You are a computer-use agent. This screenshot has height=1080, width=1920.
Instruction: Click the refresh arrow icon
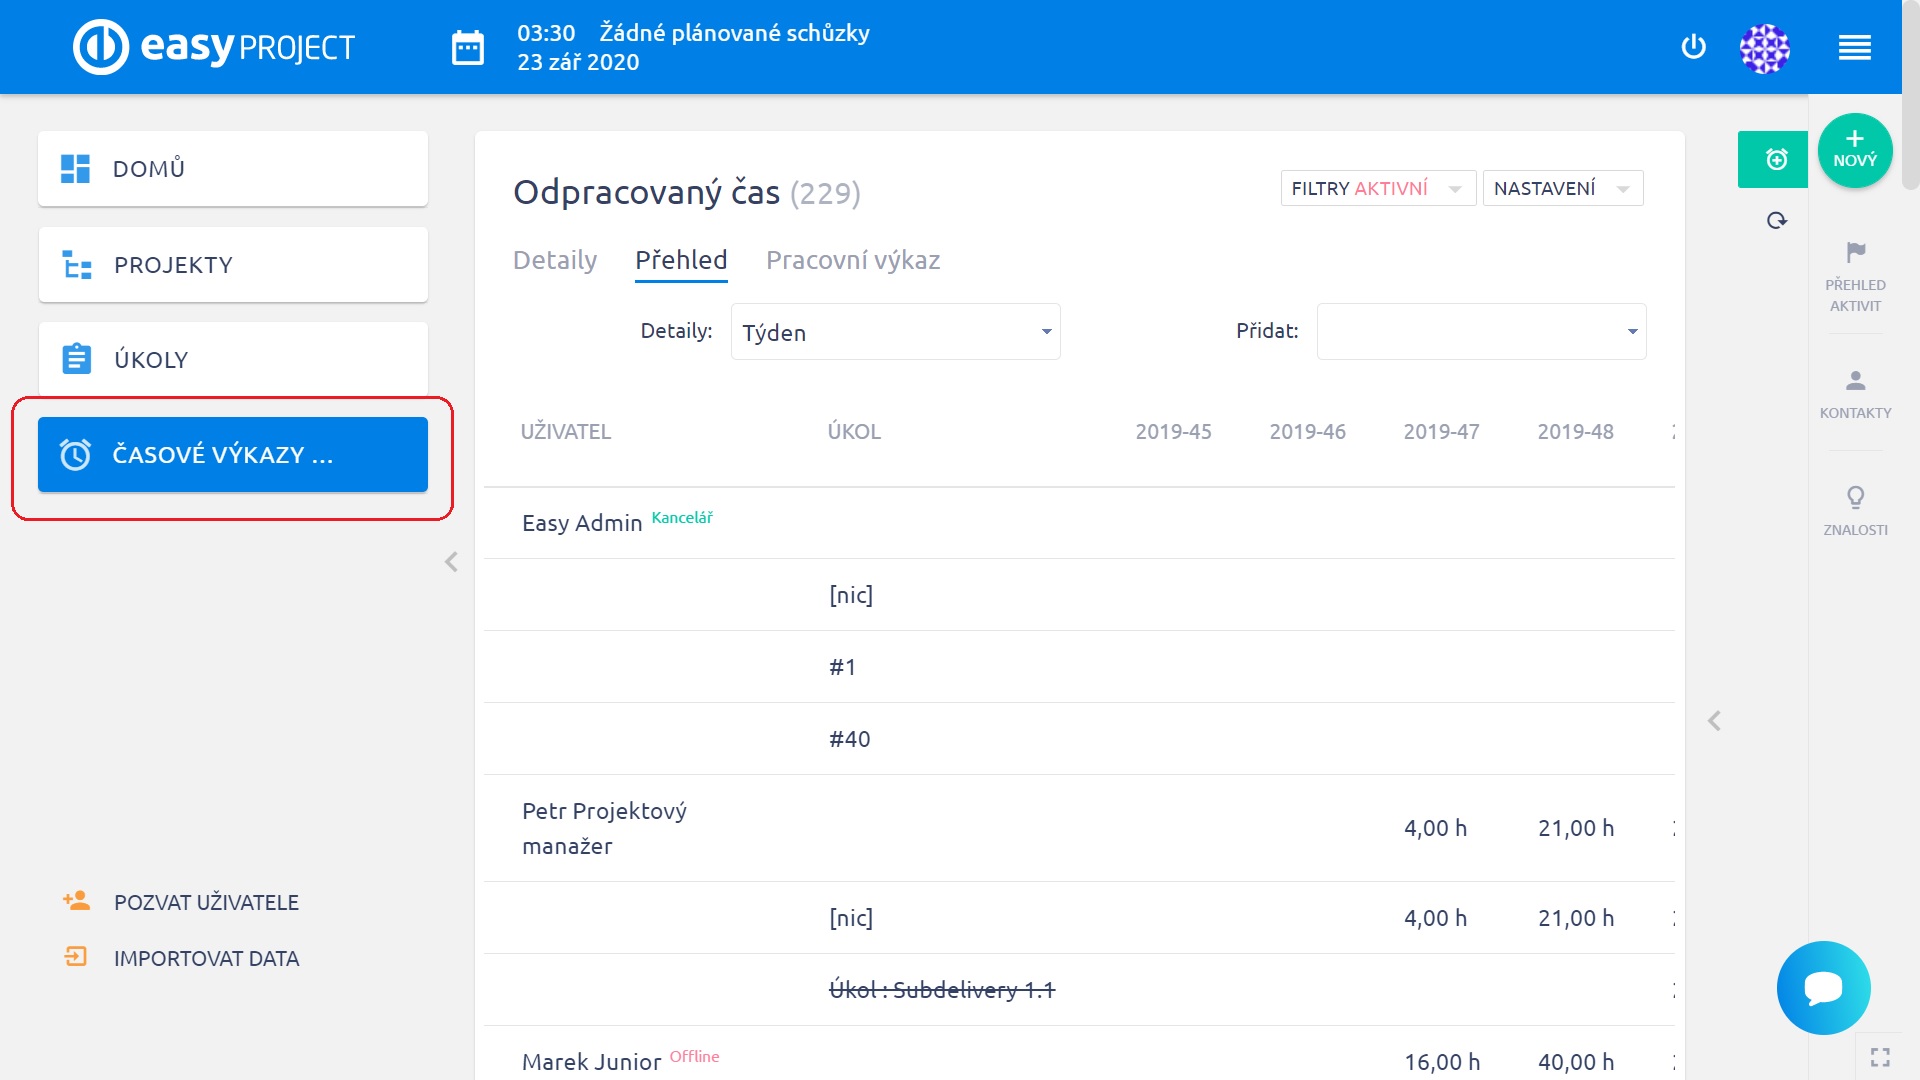click(1776, 221)
